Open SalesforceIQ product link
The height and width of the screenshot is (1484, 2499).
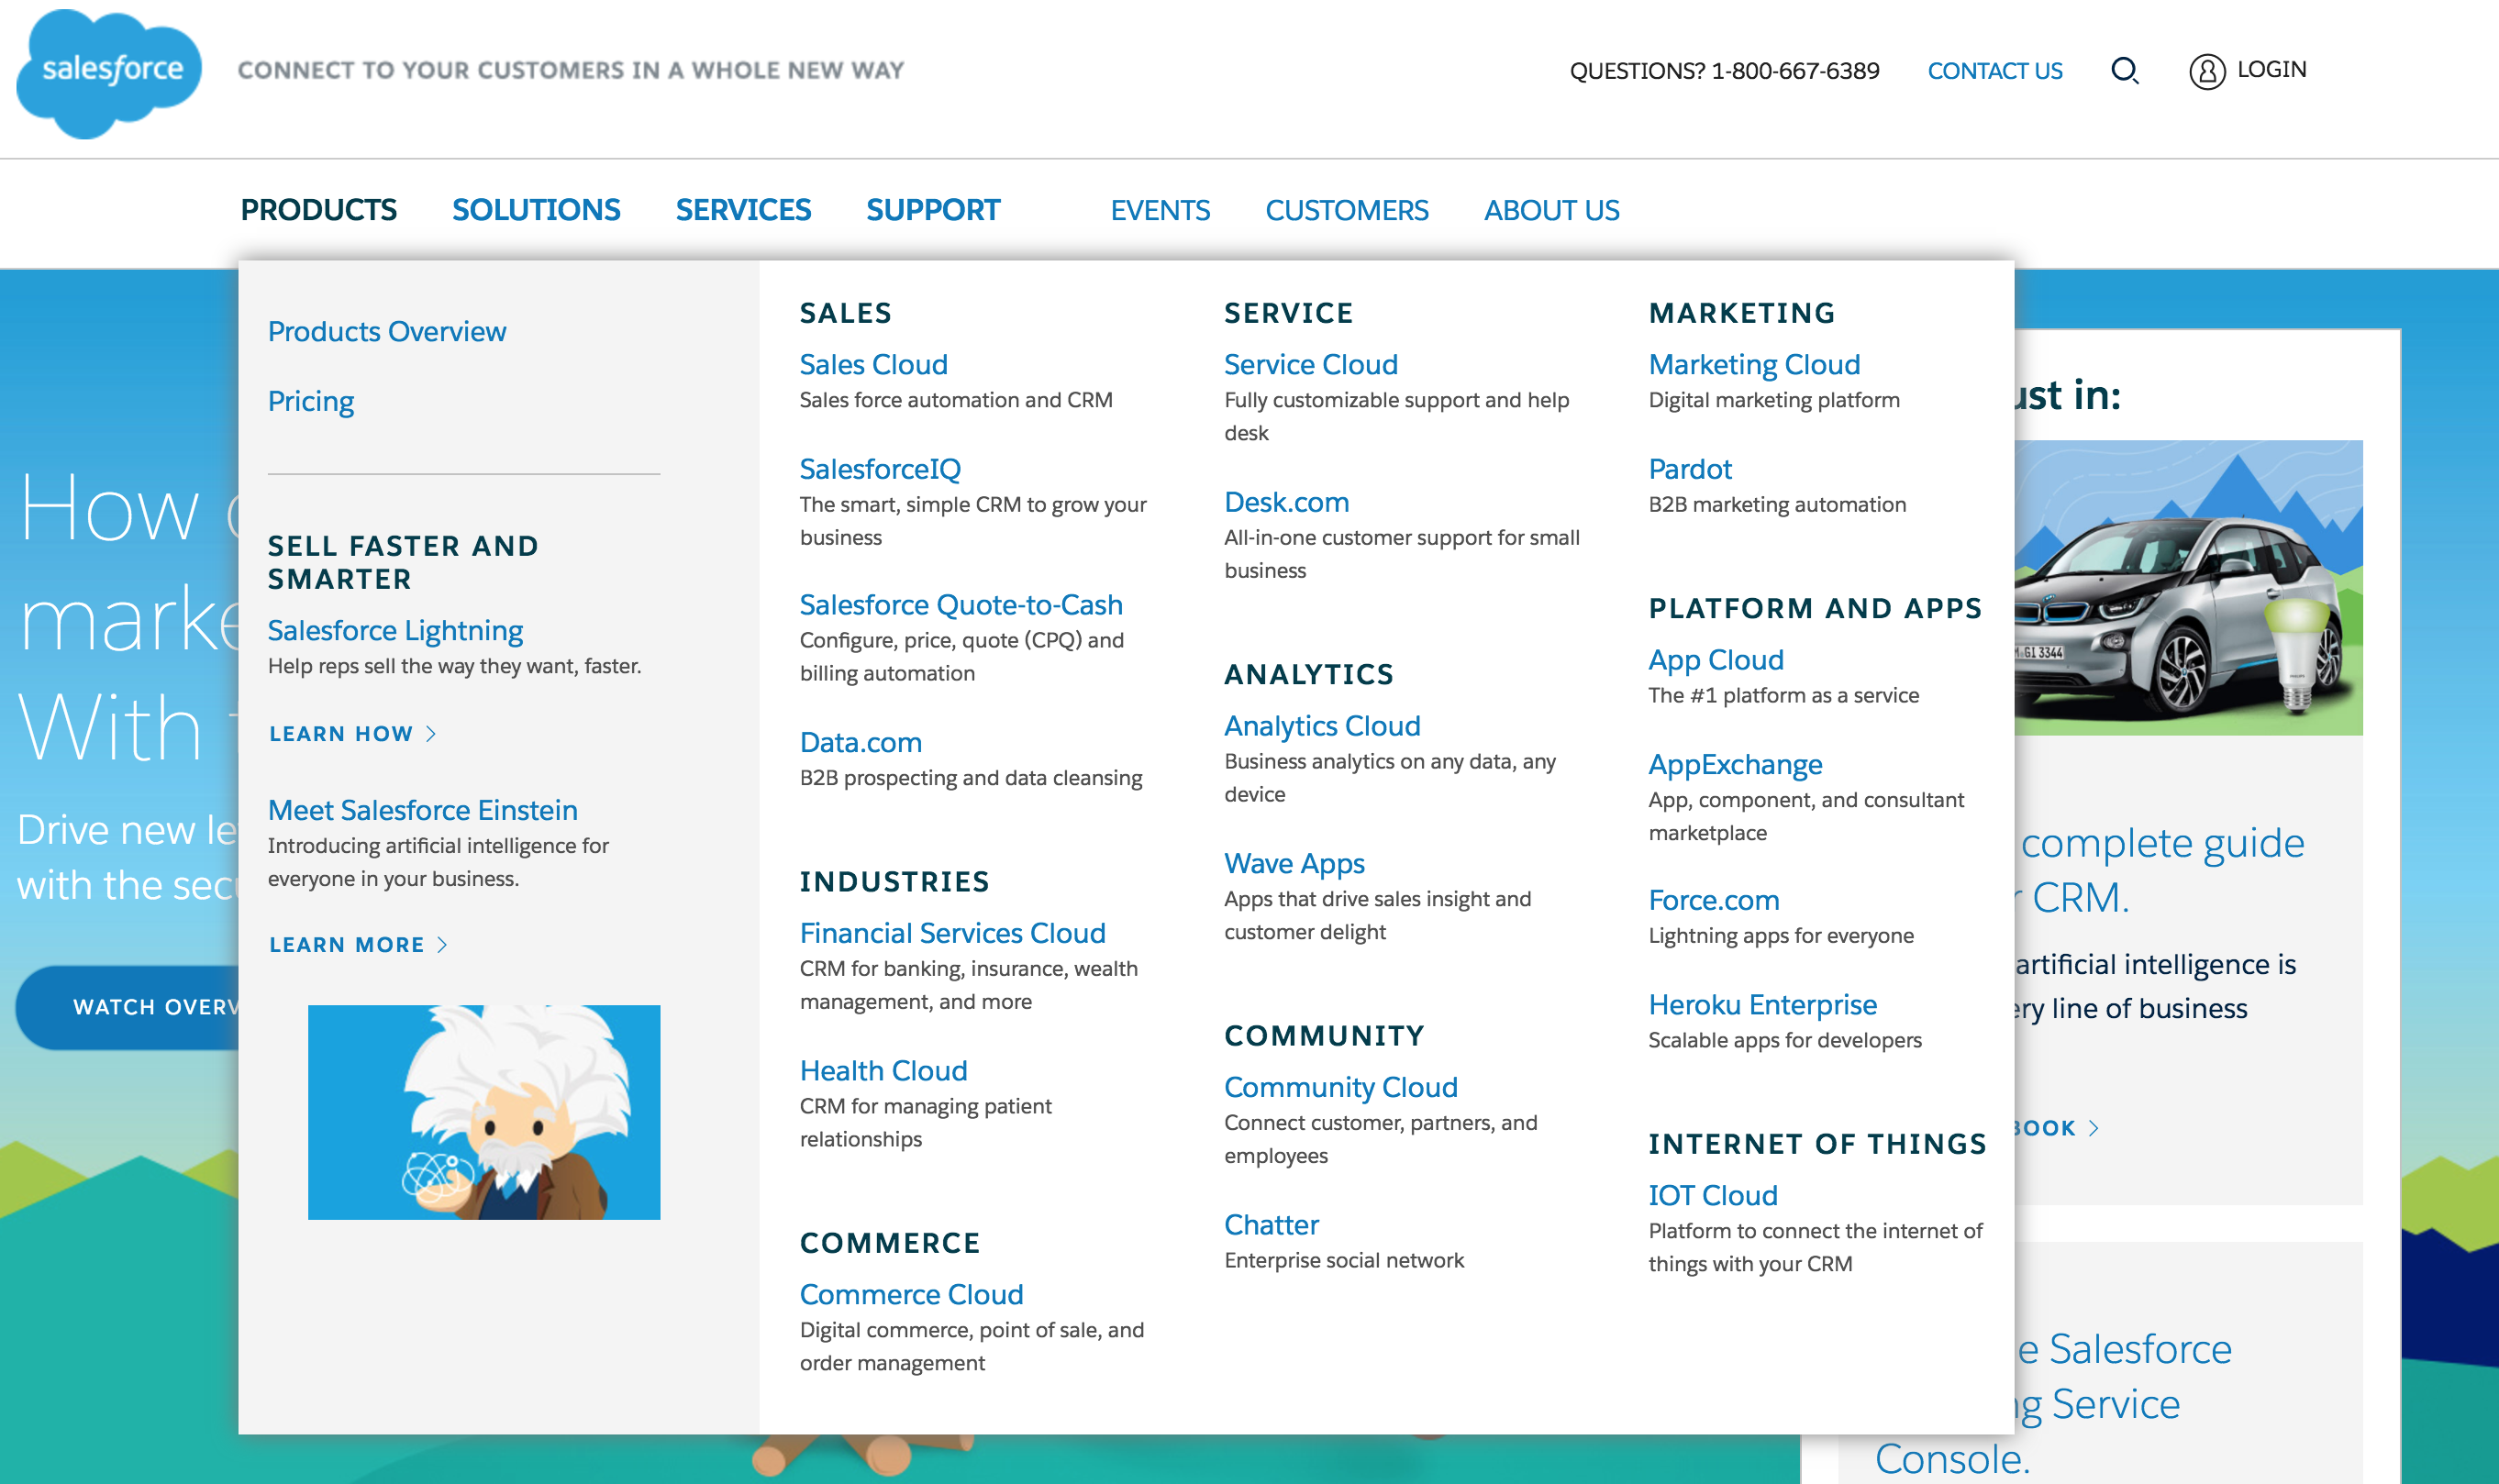(880, 468)
